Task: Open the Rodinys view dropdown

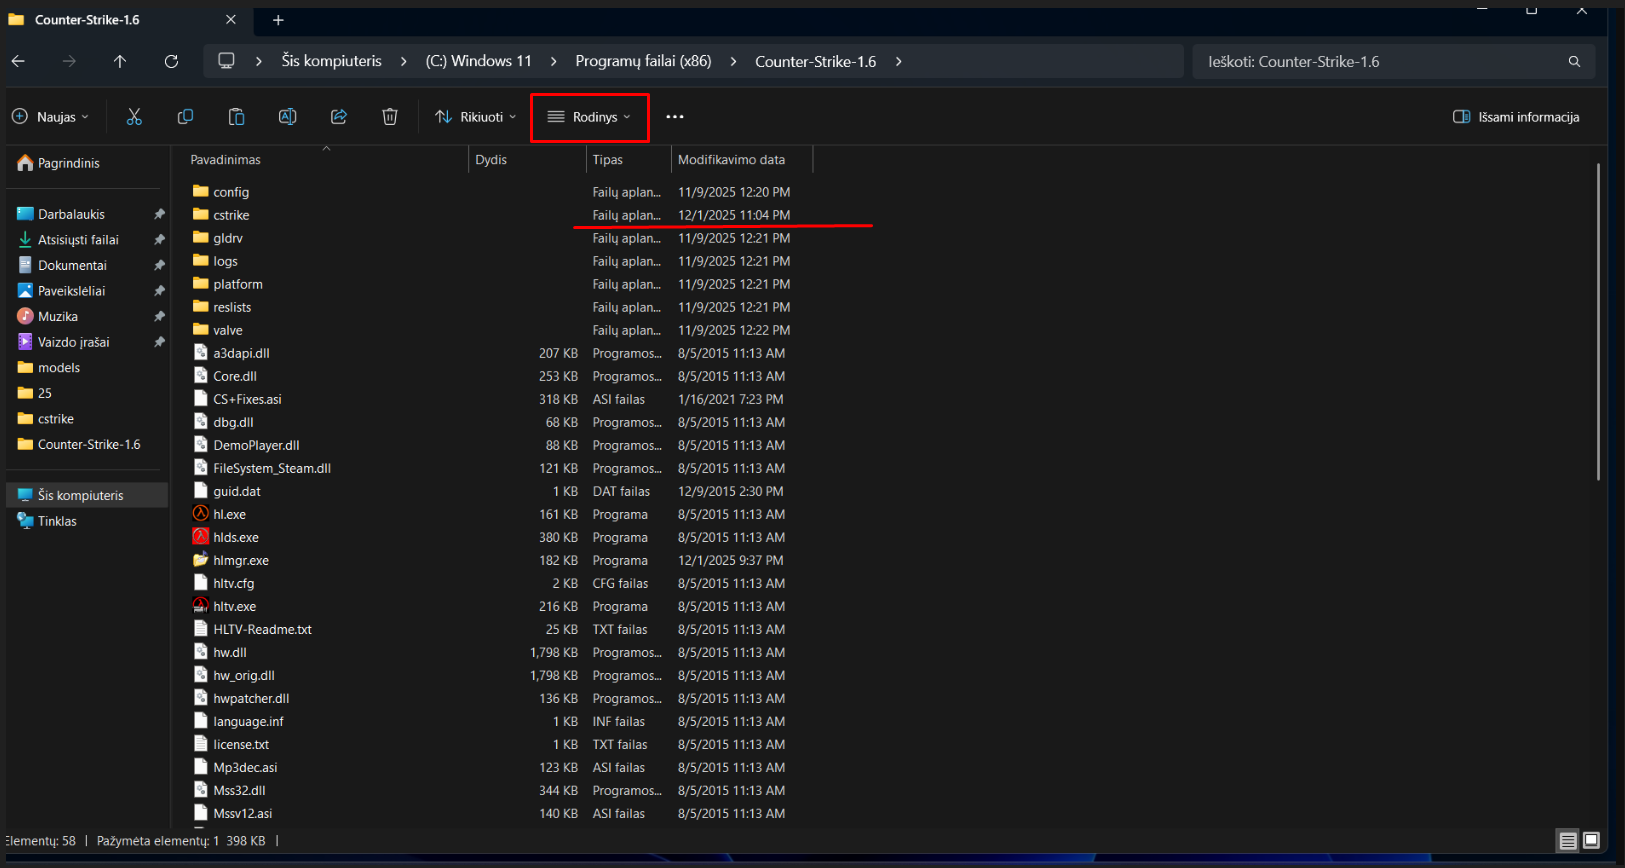Action: tap(589, 117)
